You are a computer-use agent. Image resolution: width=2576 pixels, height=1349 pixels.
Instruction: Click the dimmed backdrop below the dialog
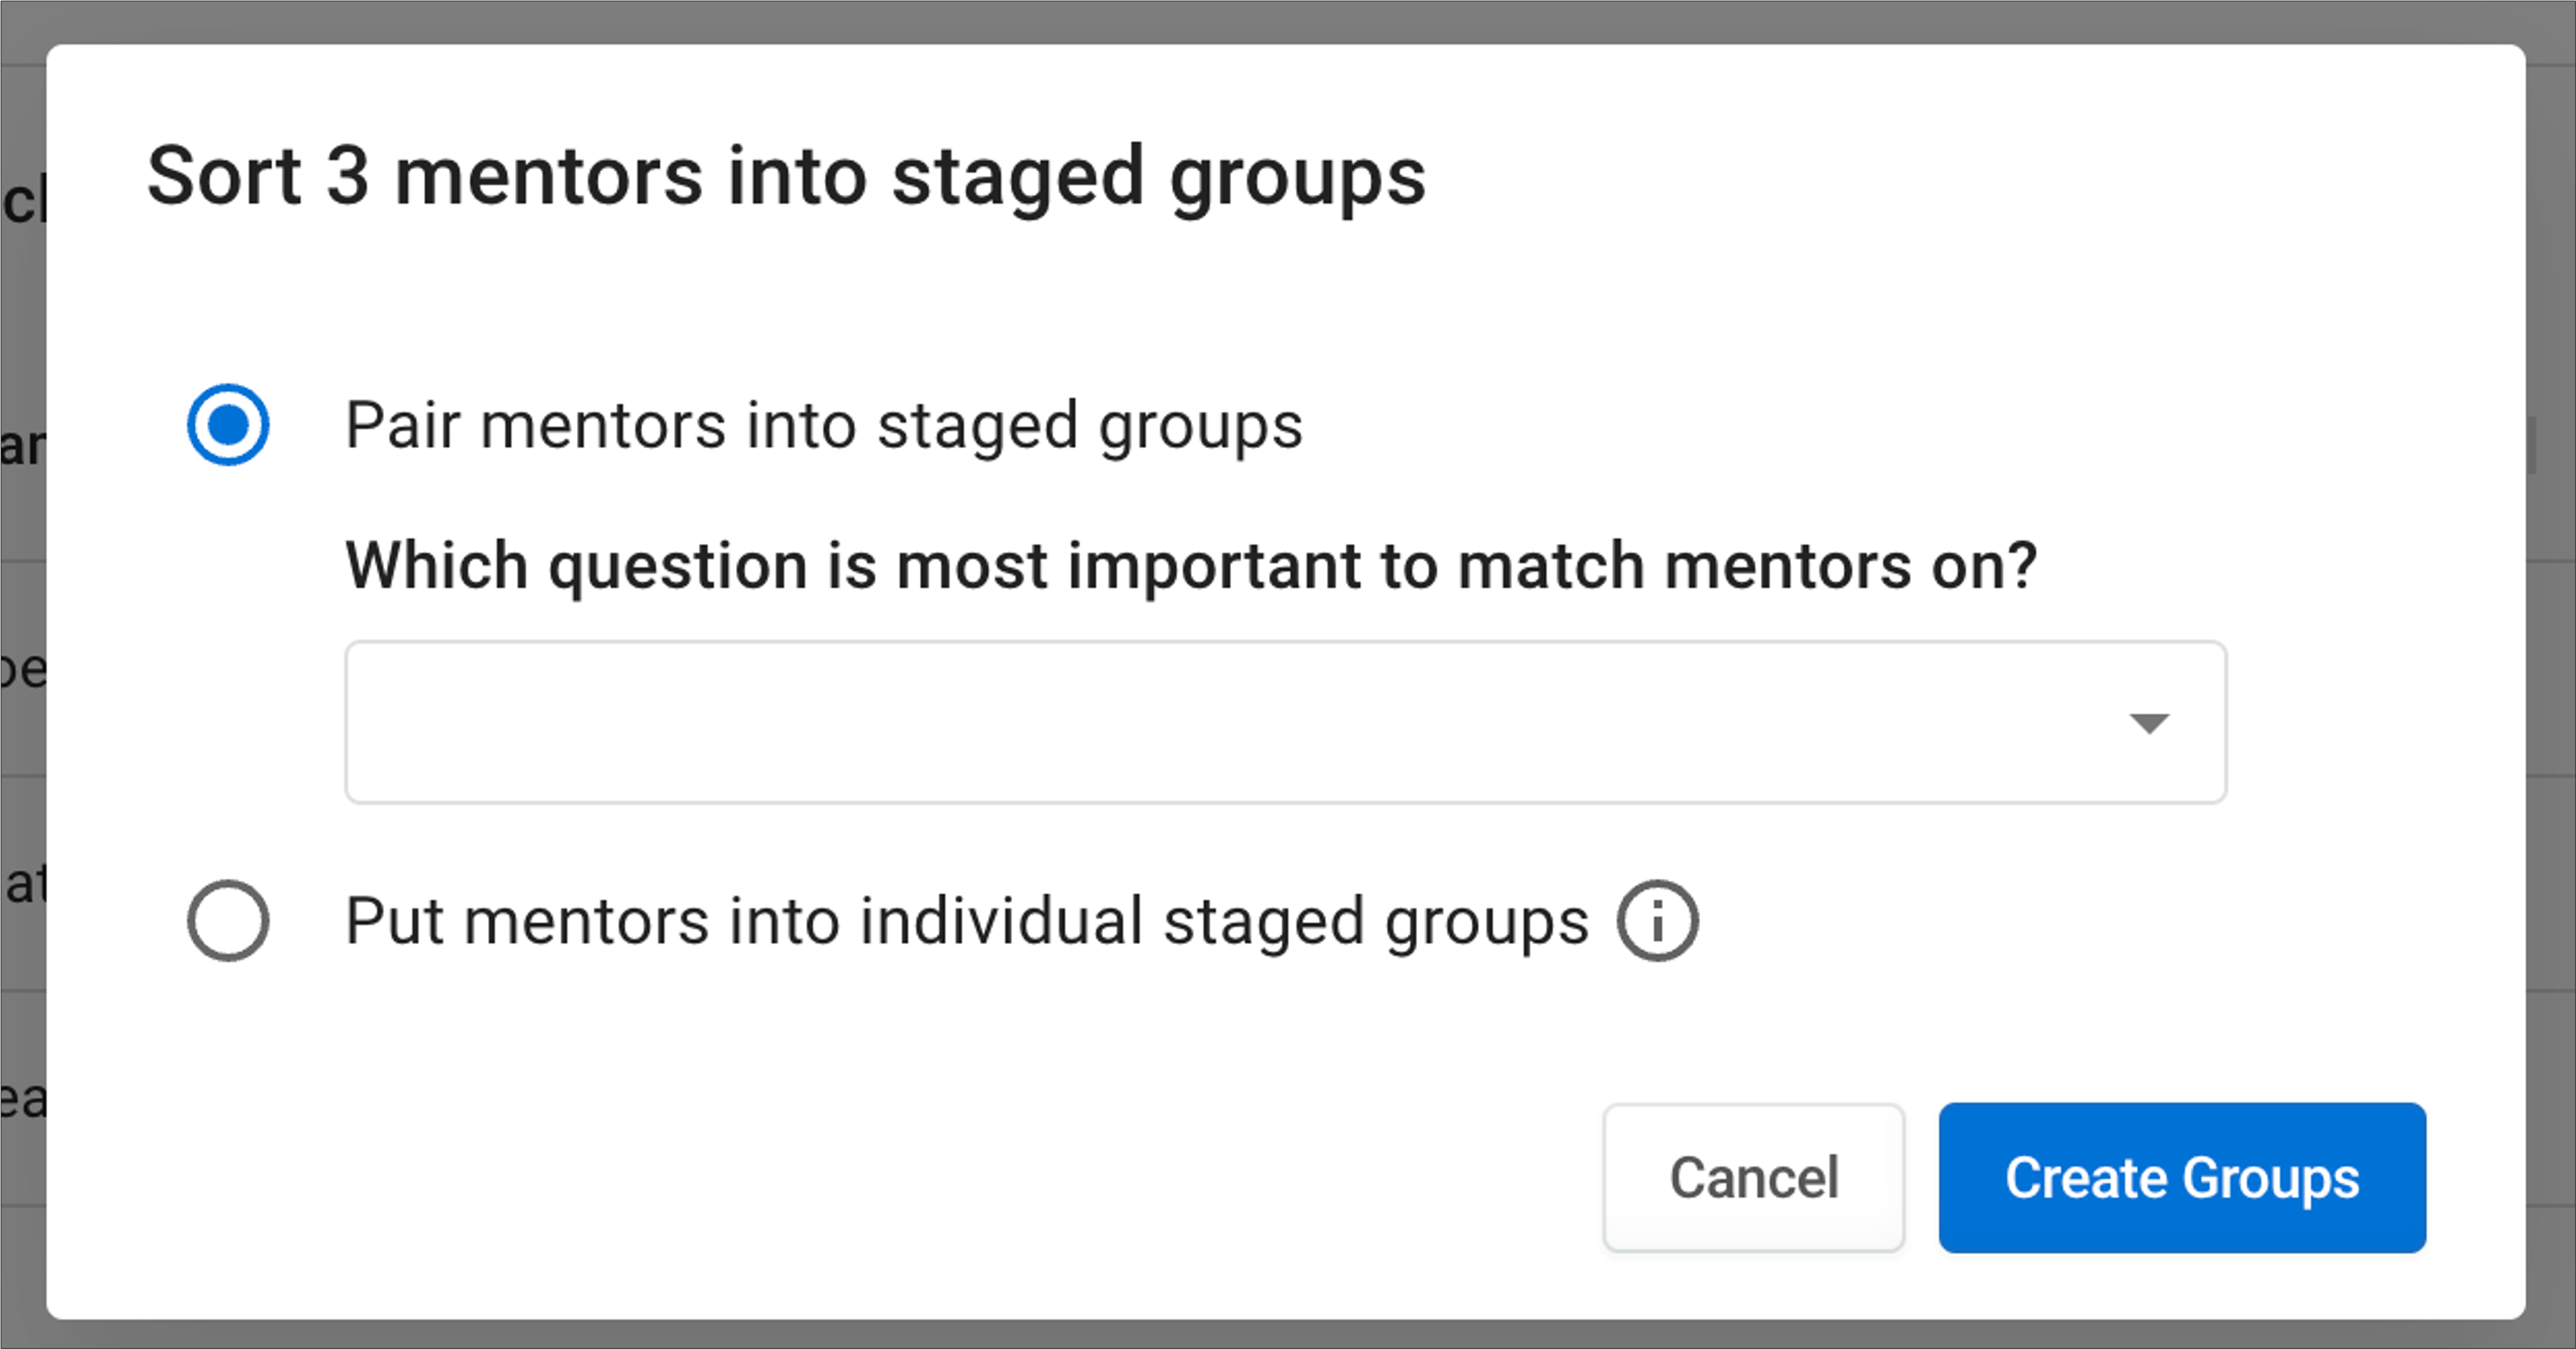(x=1288, y=1335)
